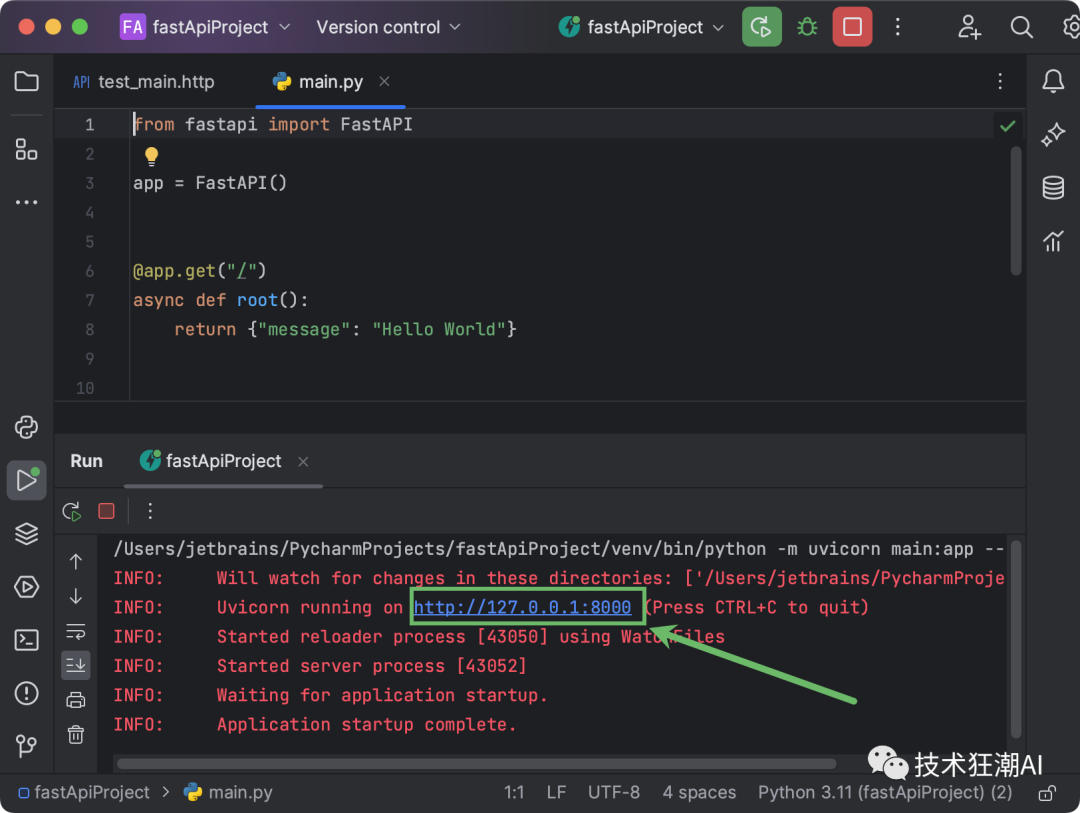Select the fastApiProject tab in Run panel
1080x813 pixels.
[223, 461]
